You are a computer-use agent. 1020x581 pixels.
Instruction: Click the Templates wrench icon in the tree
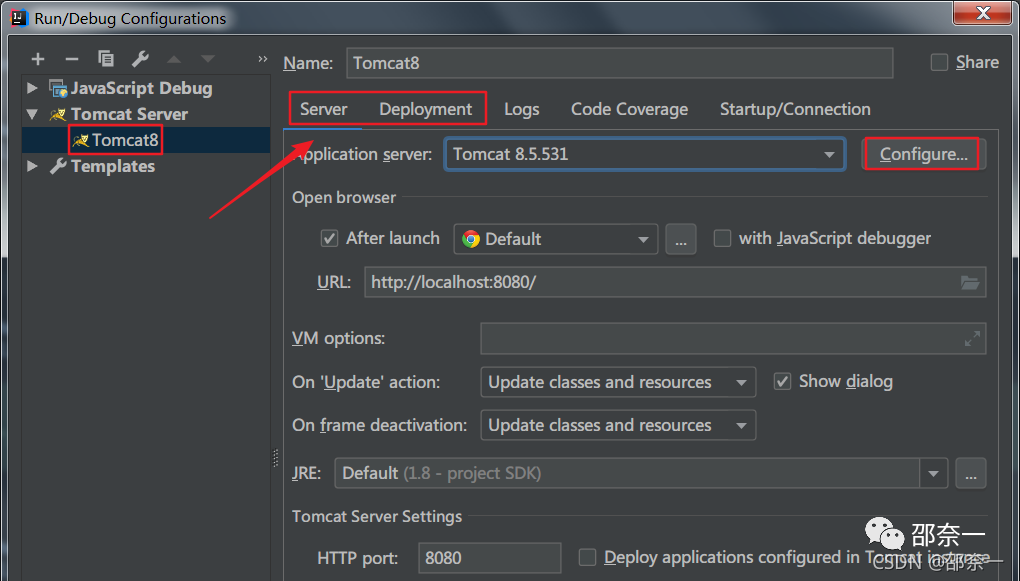click(59, 167)
